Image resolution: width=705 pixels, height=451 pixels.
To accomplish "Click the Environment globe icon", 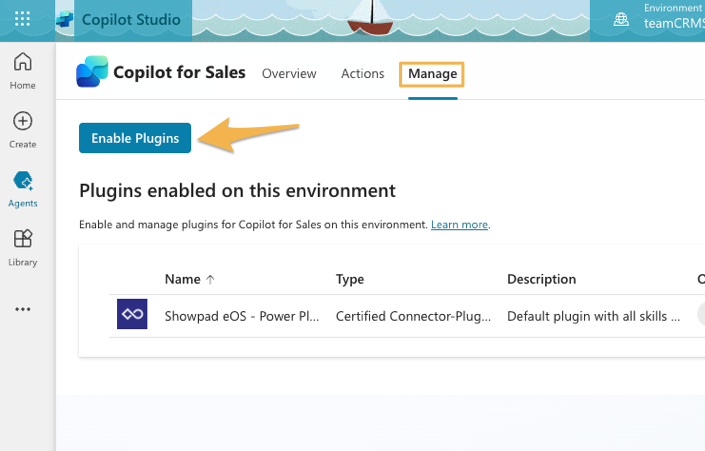I will click(621, 19).
